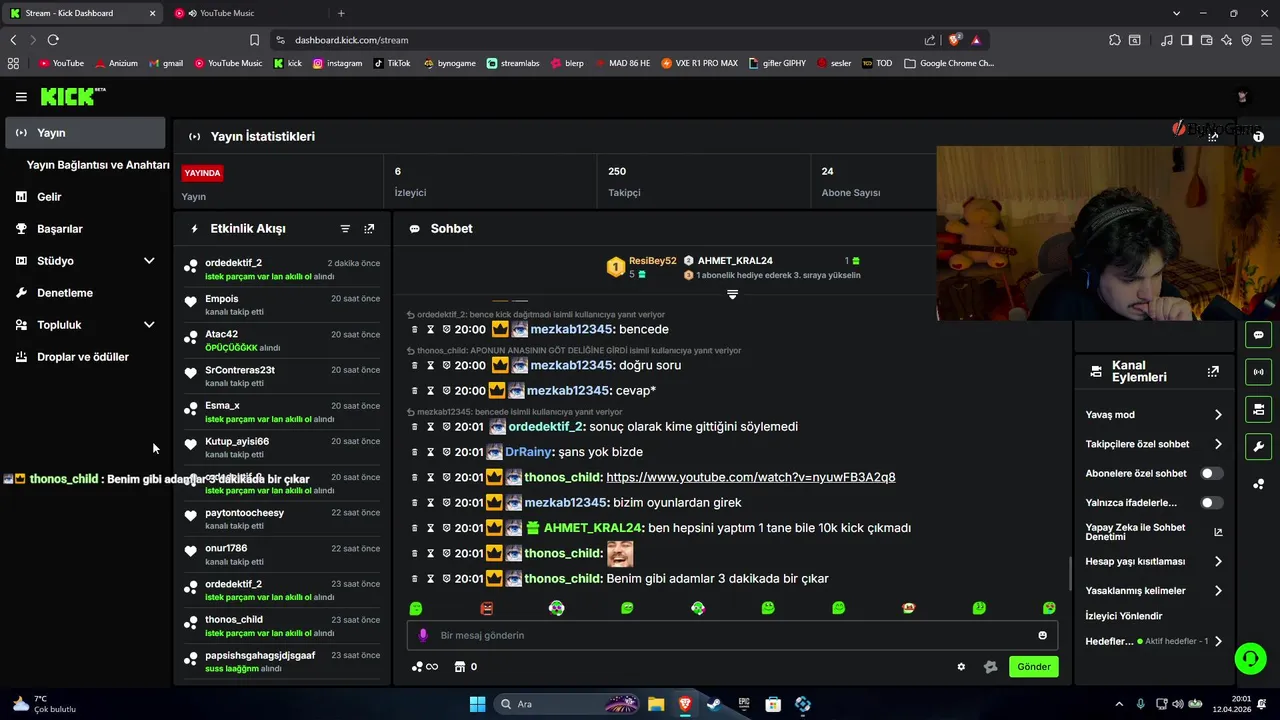Click the share icon in address bar
The image size is (1280, 720).
pos(931,40)
